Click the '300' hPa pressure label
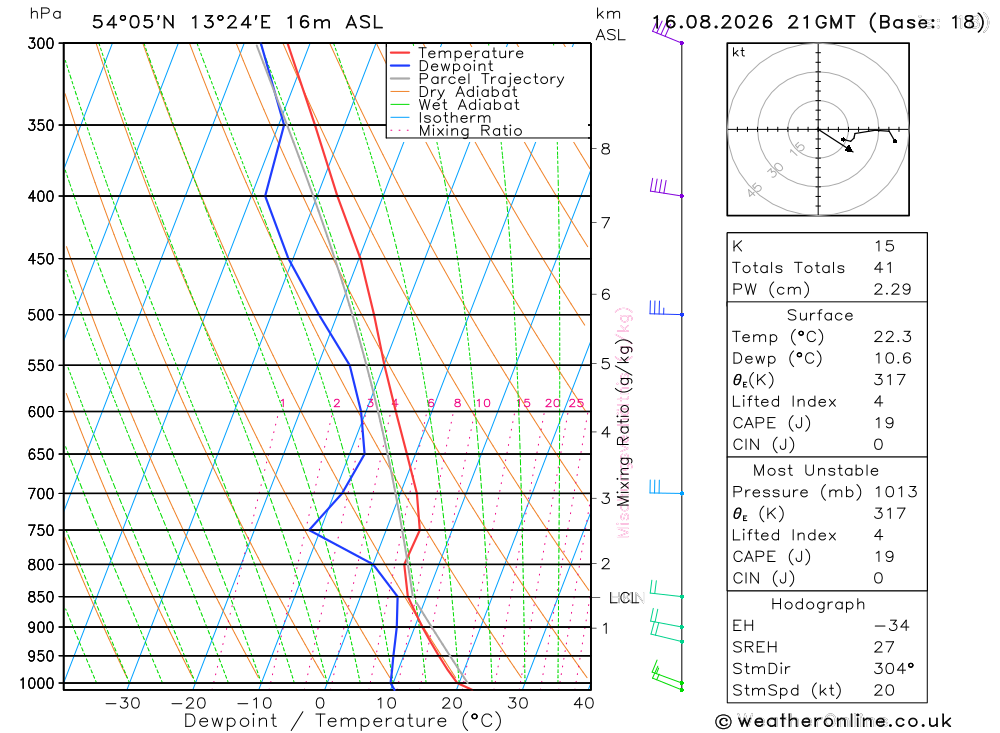The width and height of the screenshot is (1000, 733). click(x=41, y=43)
